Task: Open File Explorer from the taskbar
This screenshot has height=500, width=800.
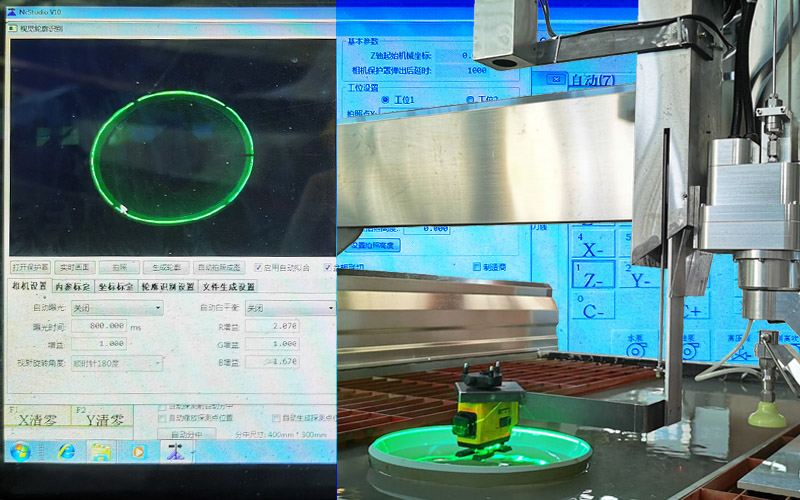Action: pyautogui.click(x=101, y=452)
